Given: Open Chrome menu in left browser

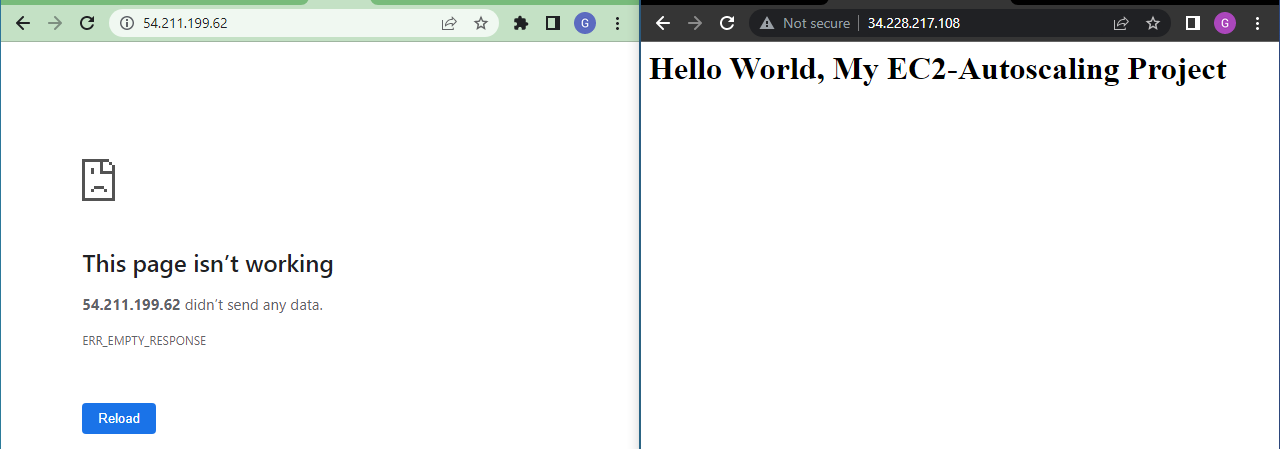Looking at the screenshot, I should click(617, 23).
